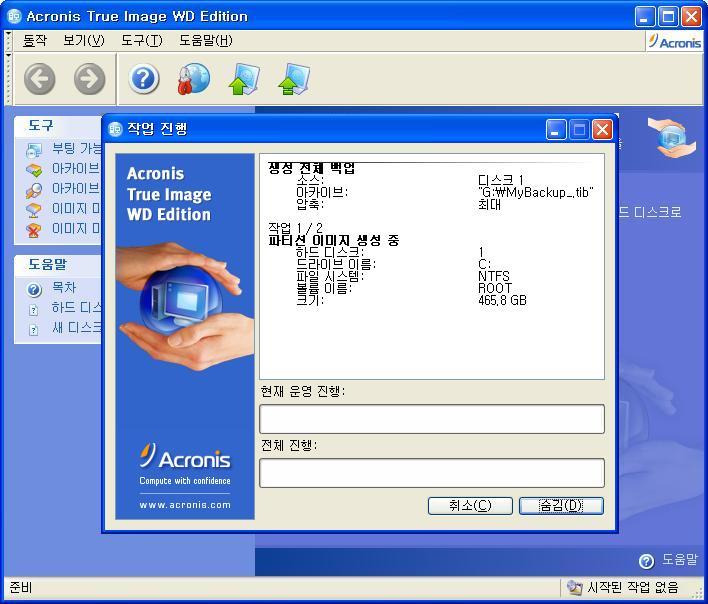Click the status bar tasks icon
The height and width of the screenshot is (604, 708).
coord(574,587)
